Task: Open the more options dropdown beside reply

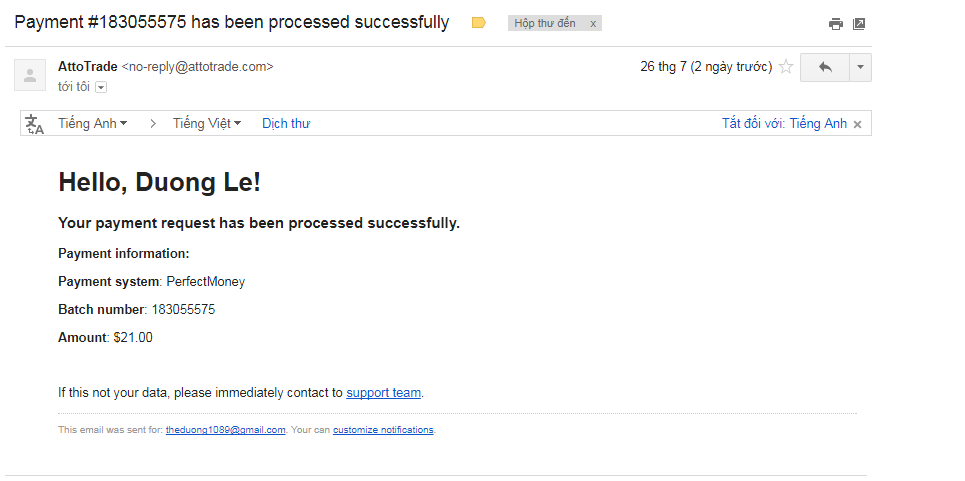Action: click(x=860, y=67)
